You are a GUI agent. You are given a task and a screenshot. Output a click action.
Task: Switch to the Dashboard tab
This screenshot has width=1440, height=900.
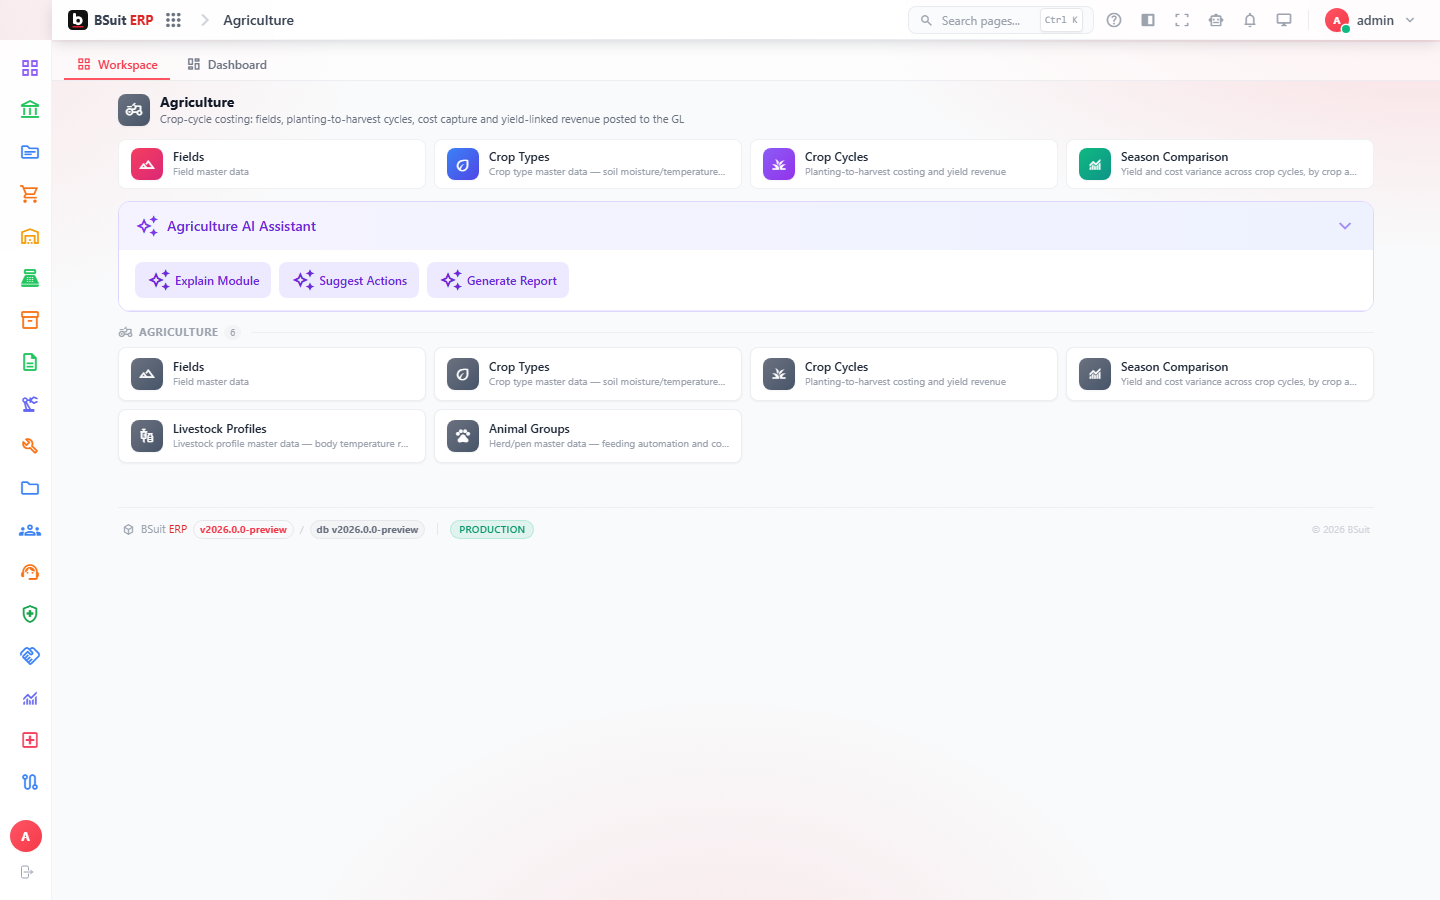pyautogui.click(x=227, y=65)
